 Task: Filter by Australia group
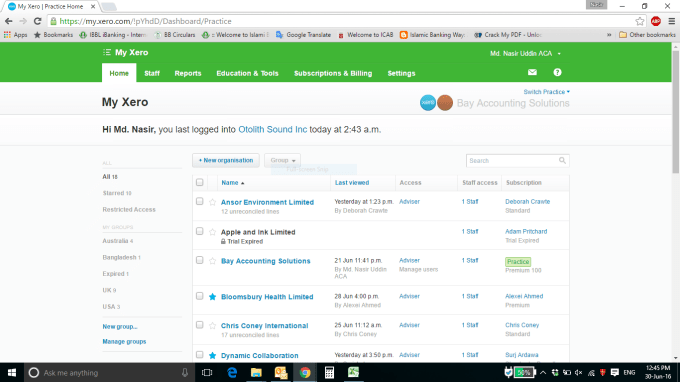(x=118, y=241)
